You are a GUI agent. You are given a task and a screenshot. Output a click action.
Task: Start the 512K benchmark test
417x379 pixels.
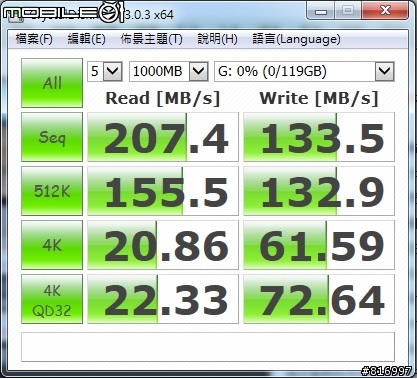[x=52, y=191]
